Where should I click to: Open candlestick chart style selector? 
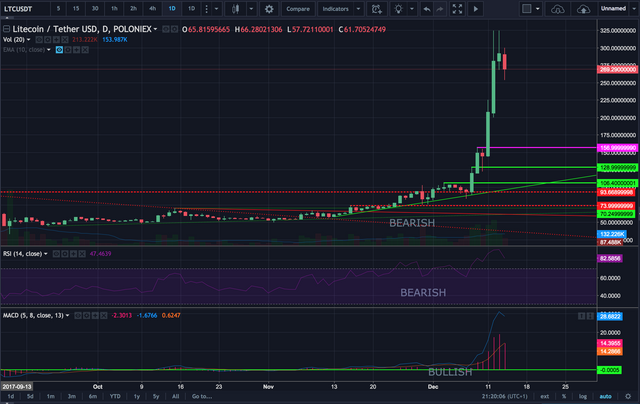(x=236, y=9)
